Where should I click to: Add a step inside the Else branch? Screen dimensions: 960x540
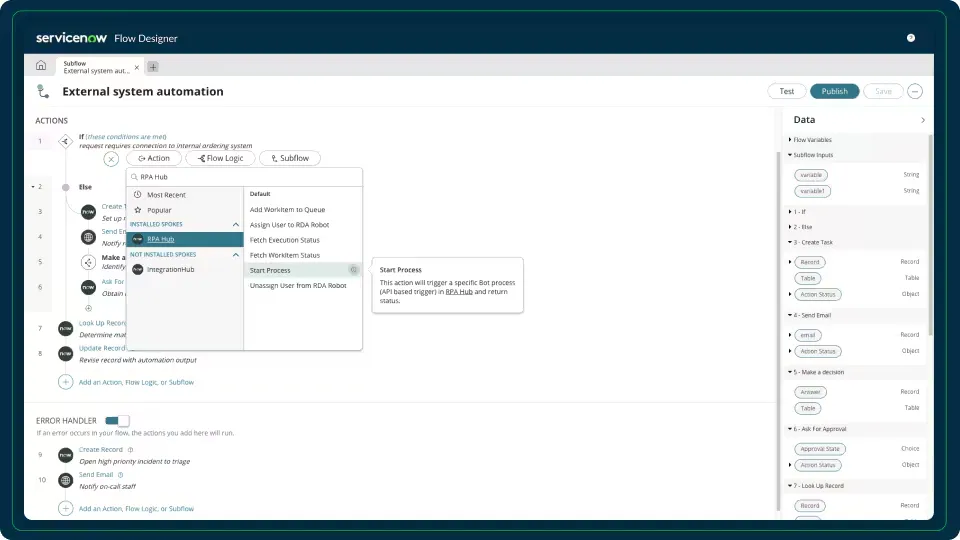pos(88,308)
